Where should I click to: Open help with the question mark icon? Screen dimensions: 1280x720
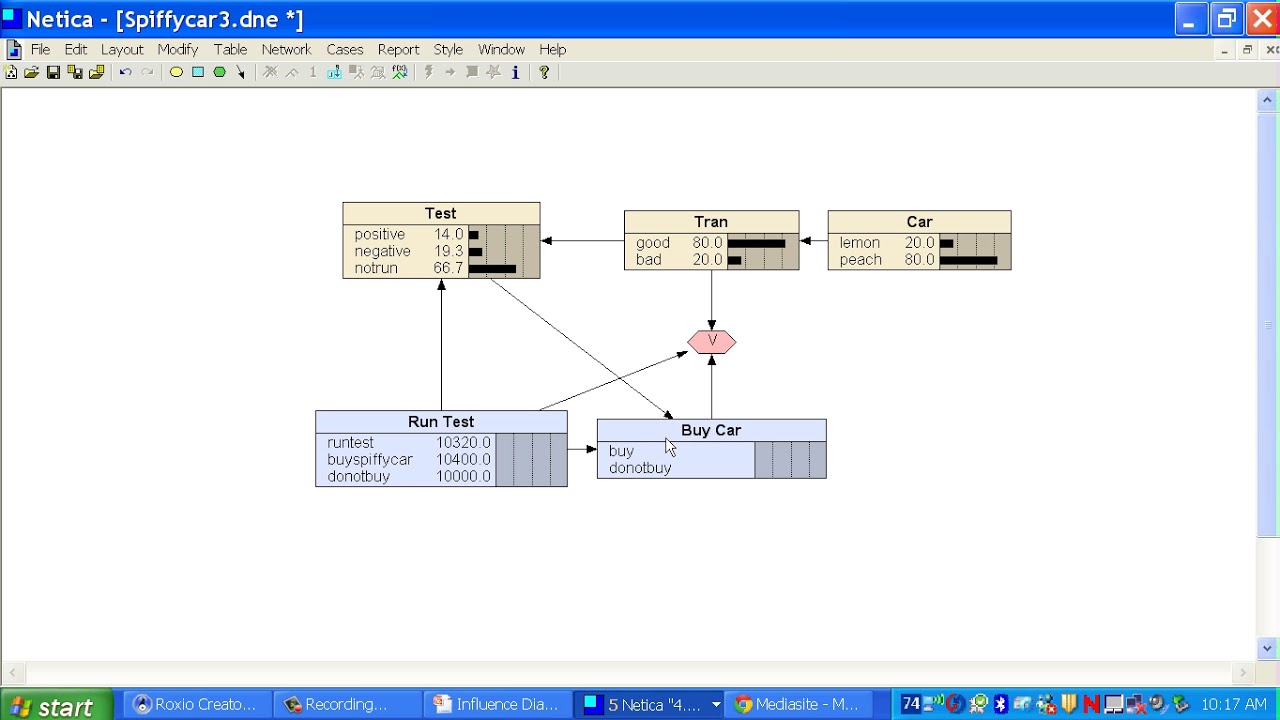coord(544,72)
